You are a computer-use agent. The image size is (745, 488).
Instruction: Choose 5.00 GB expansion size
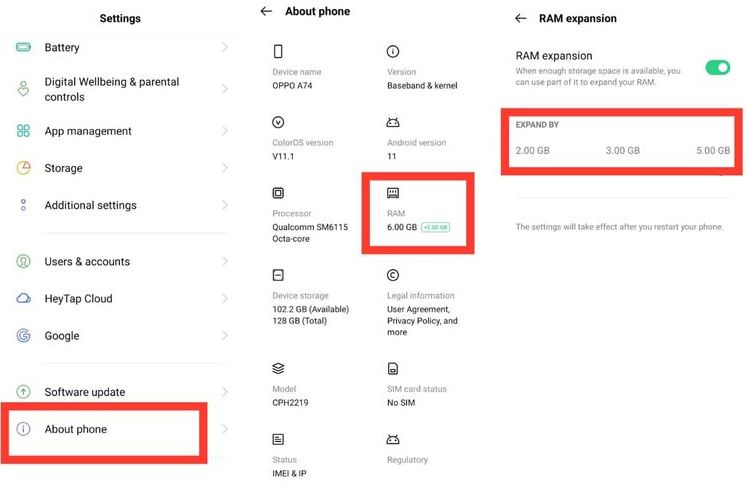coord(713,151)
